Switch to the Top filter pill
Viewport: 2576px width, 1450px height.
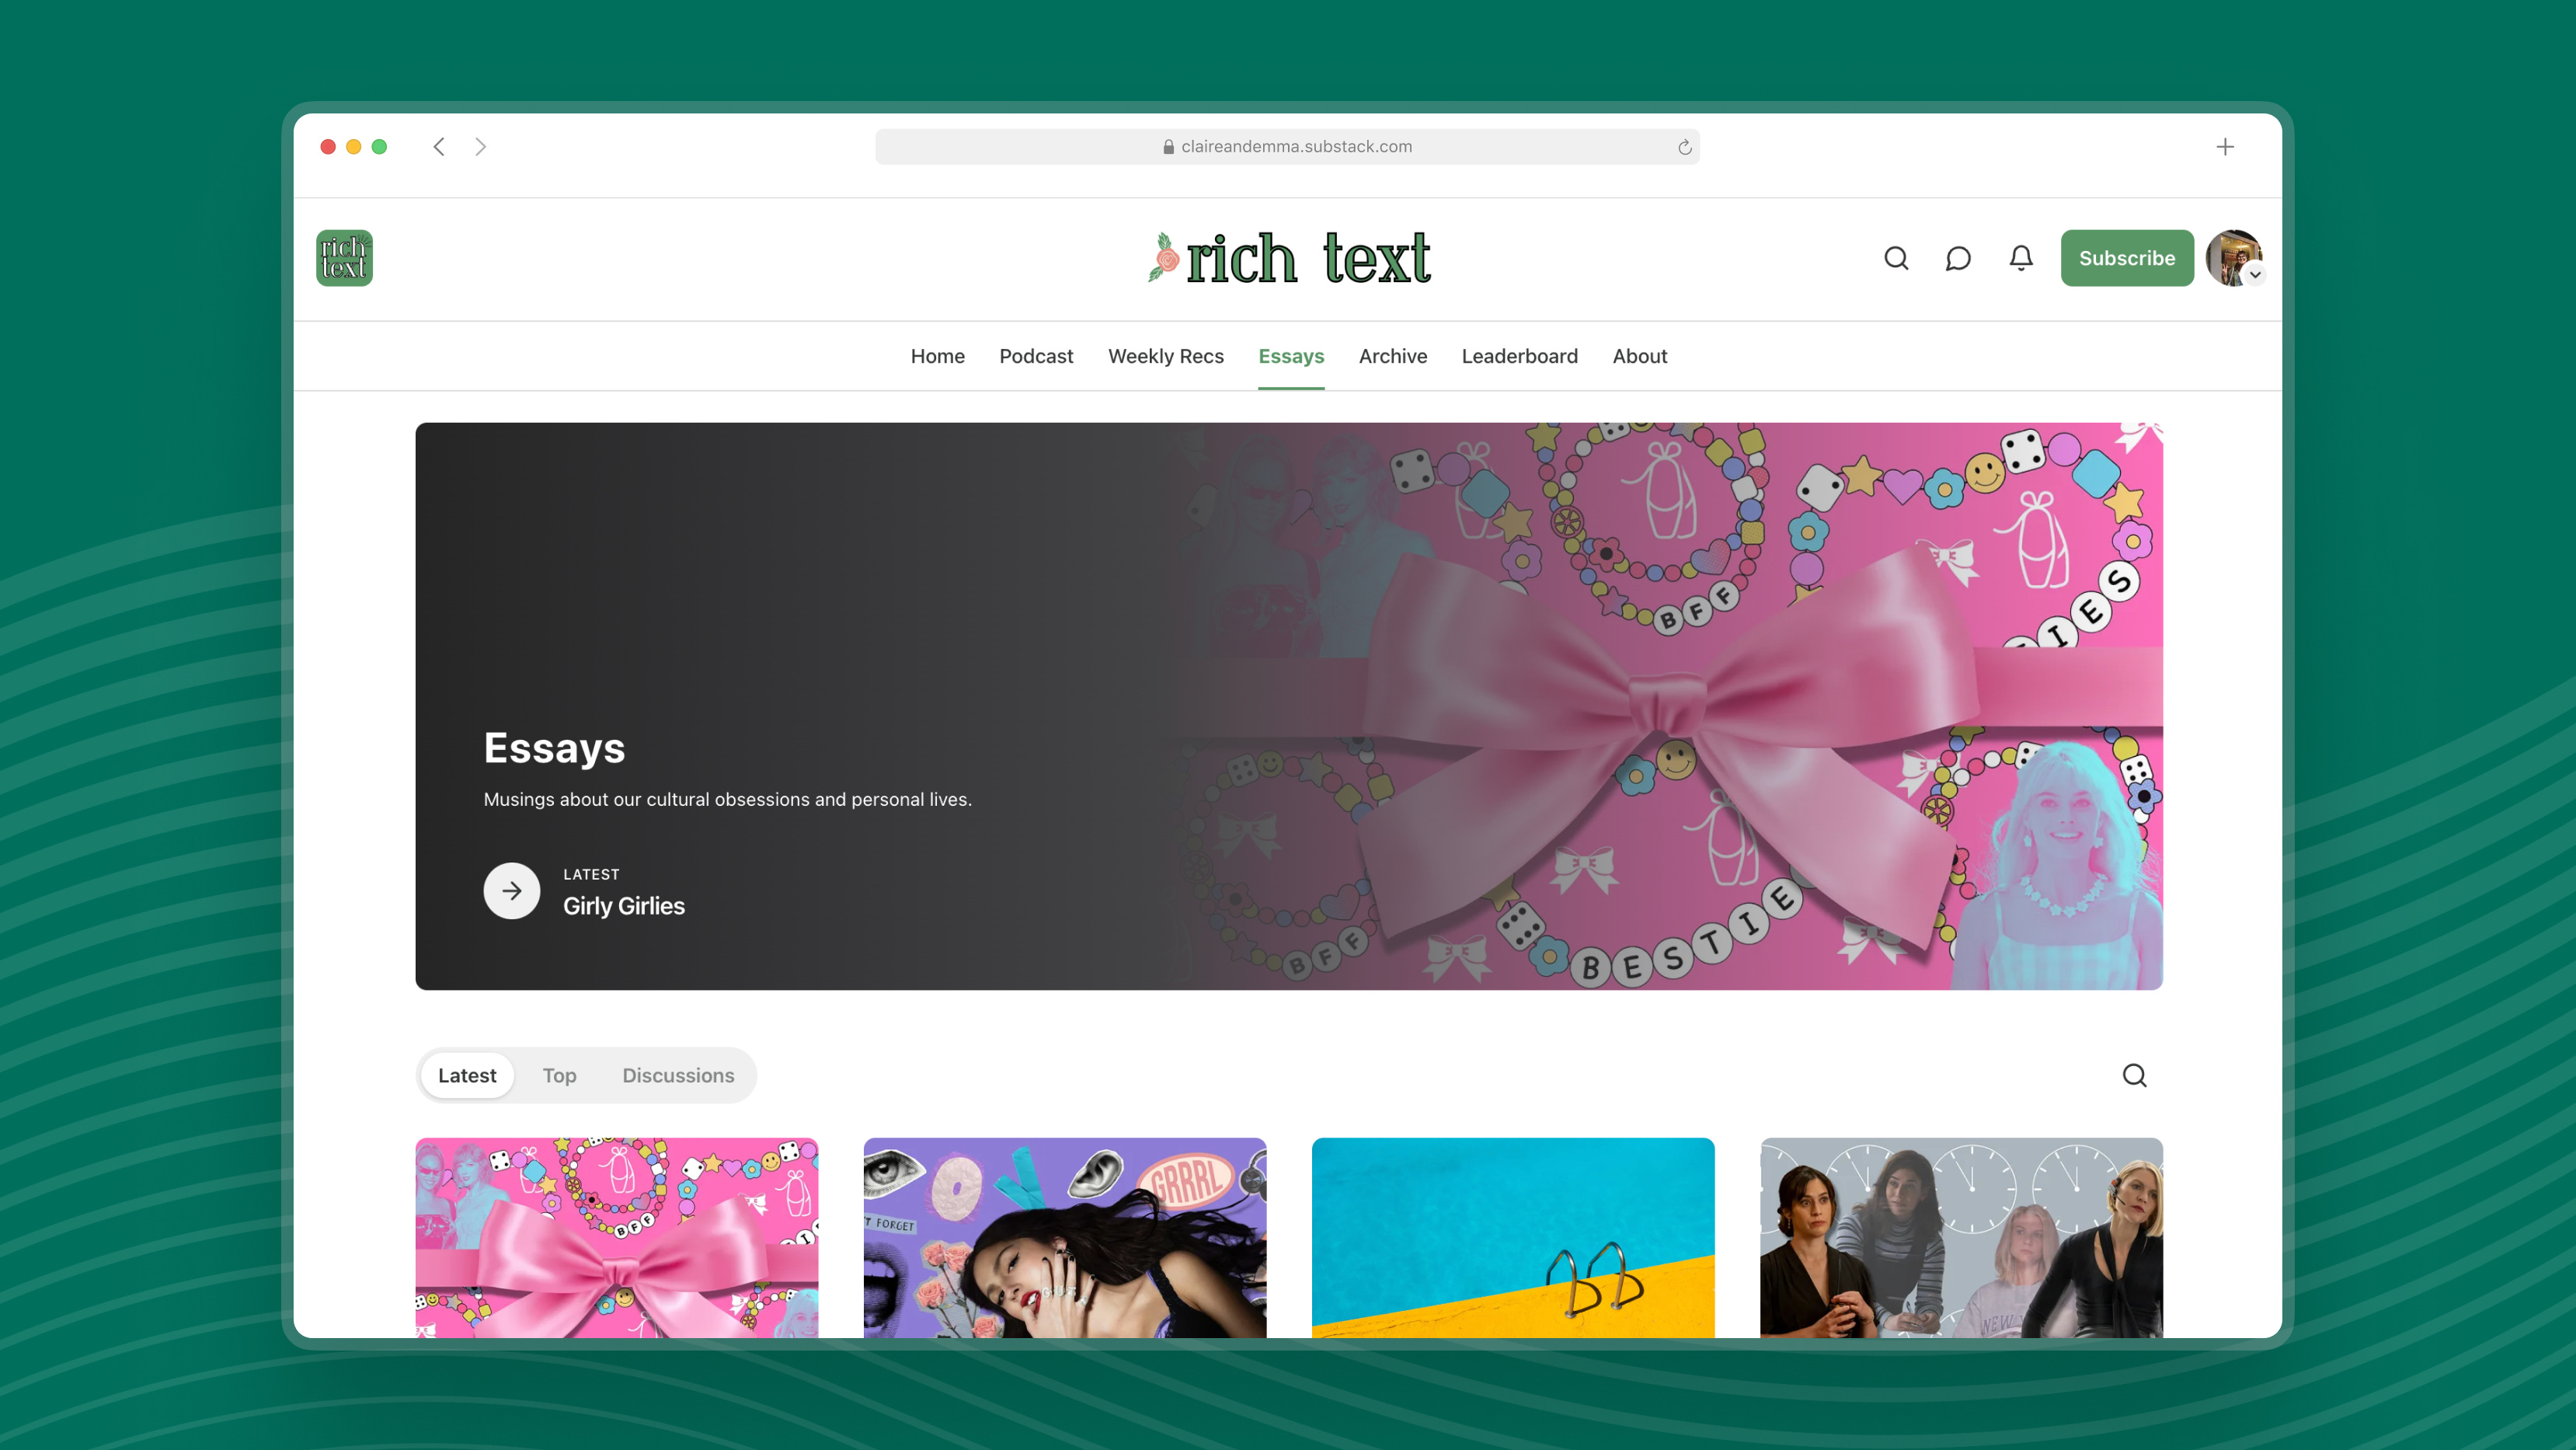[559, 1075]
